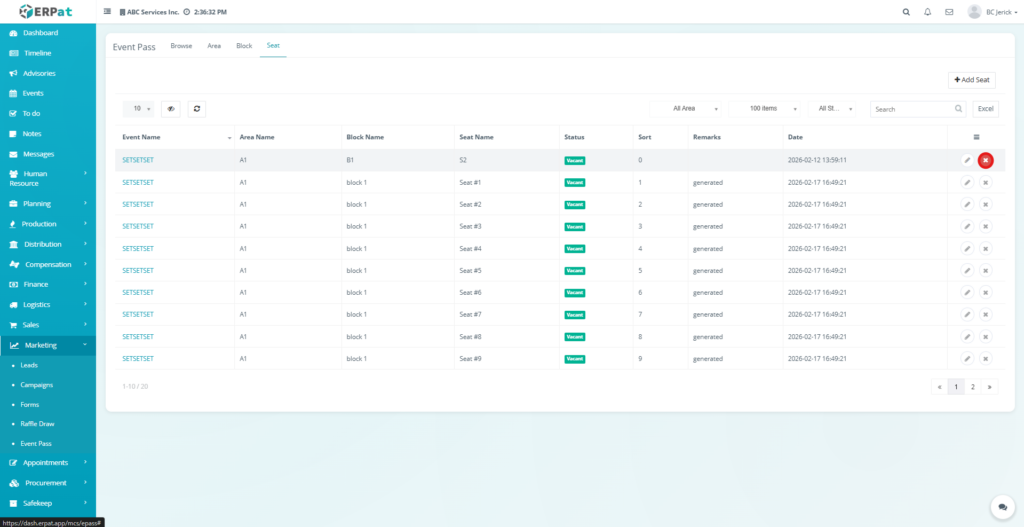1024x527 pixels.
Task: Expand the rows-per-page dropdown showing 10
Action: pos(139,109)
